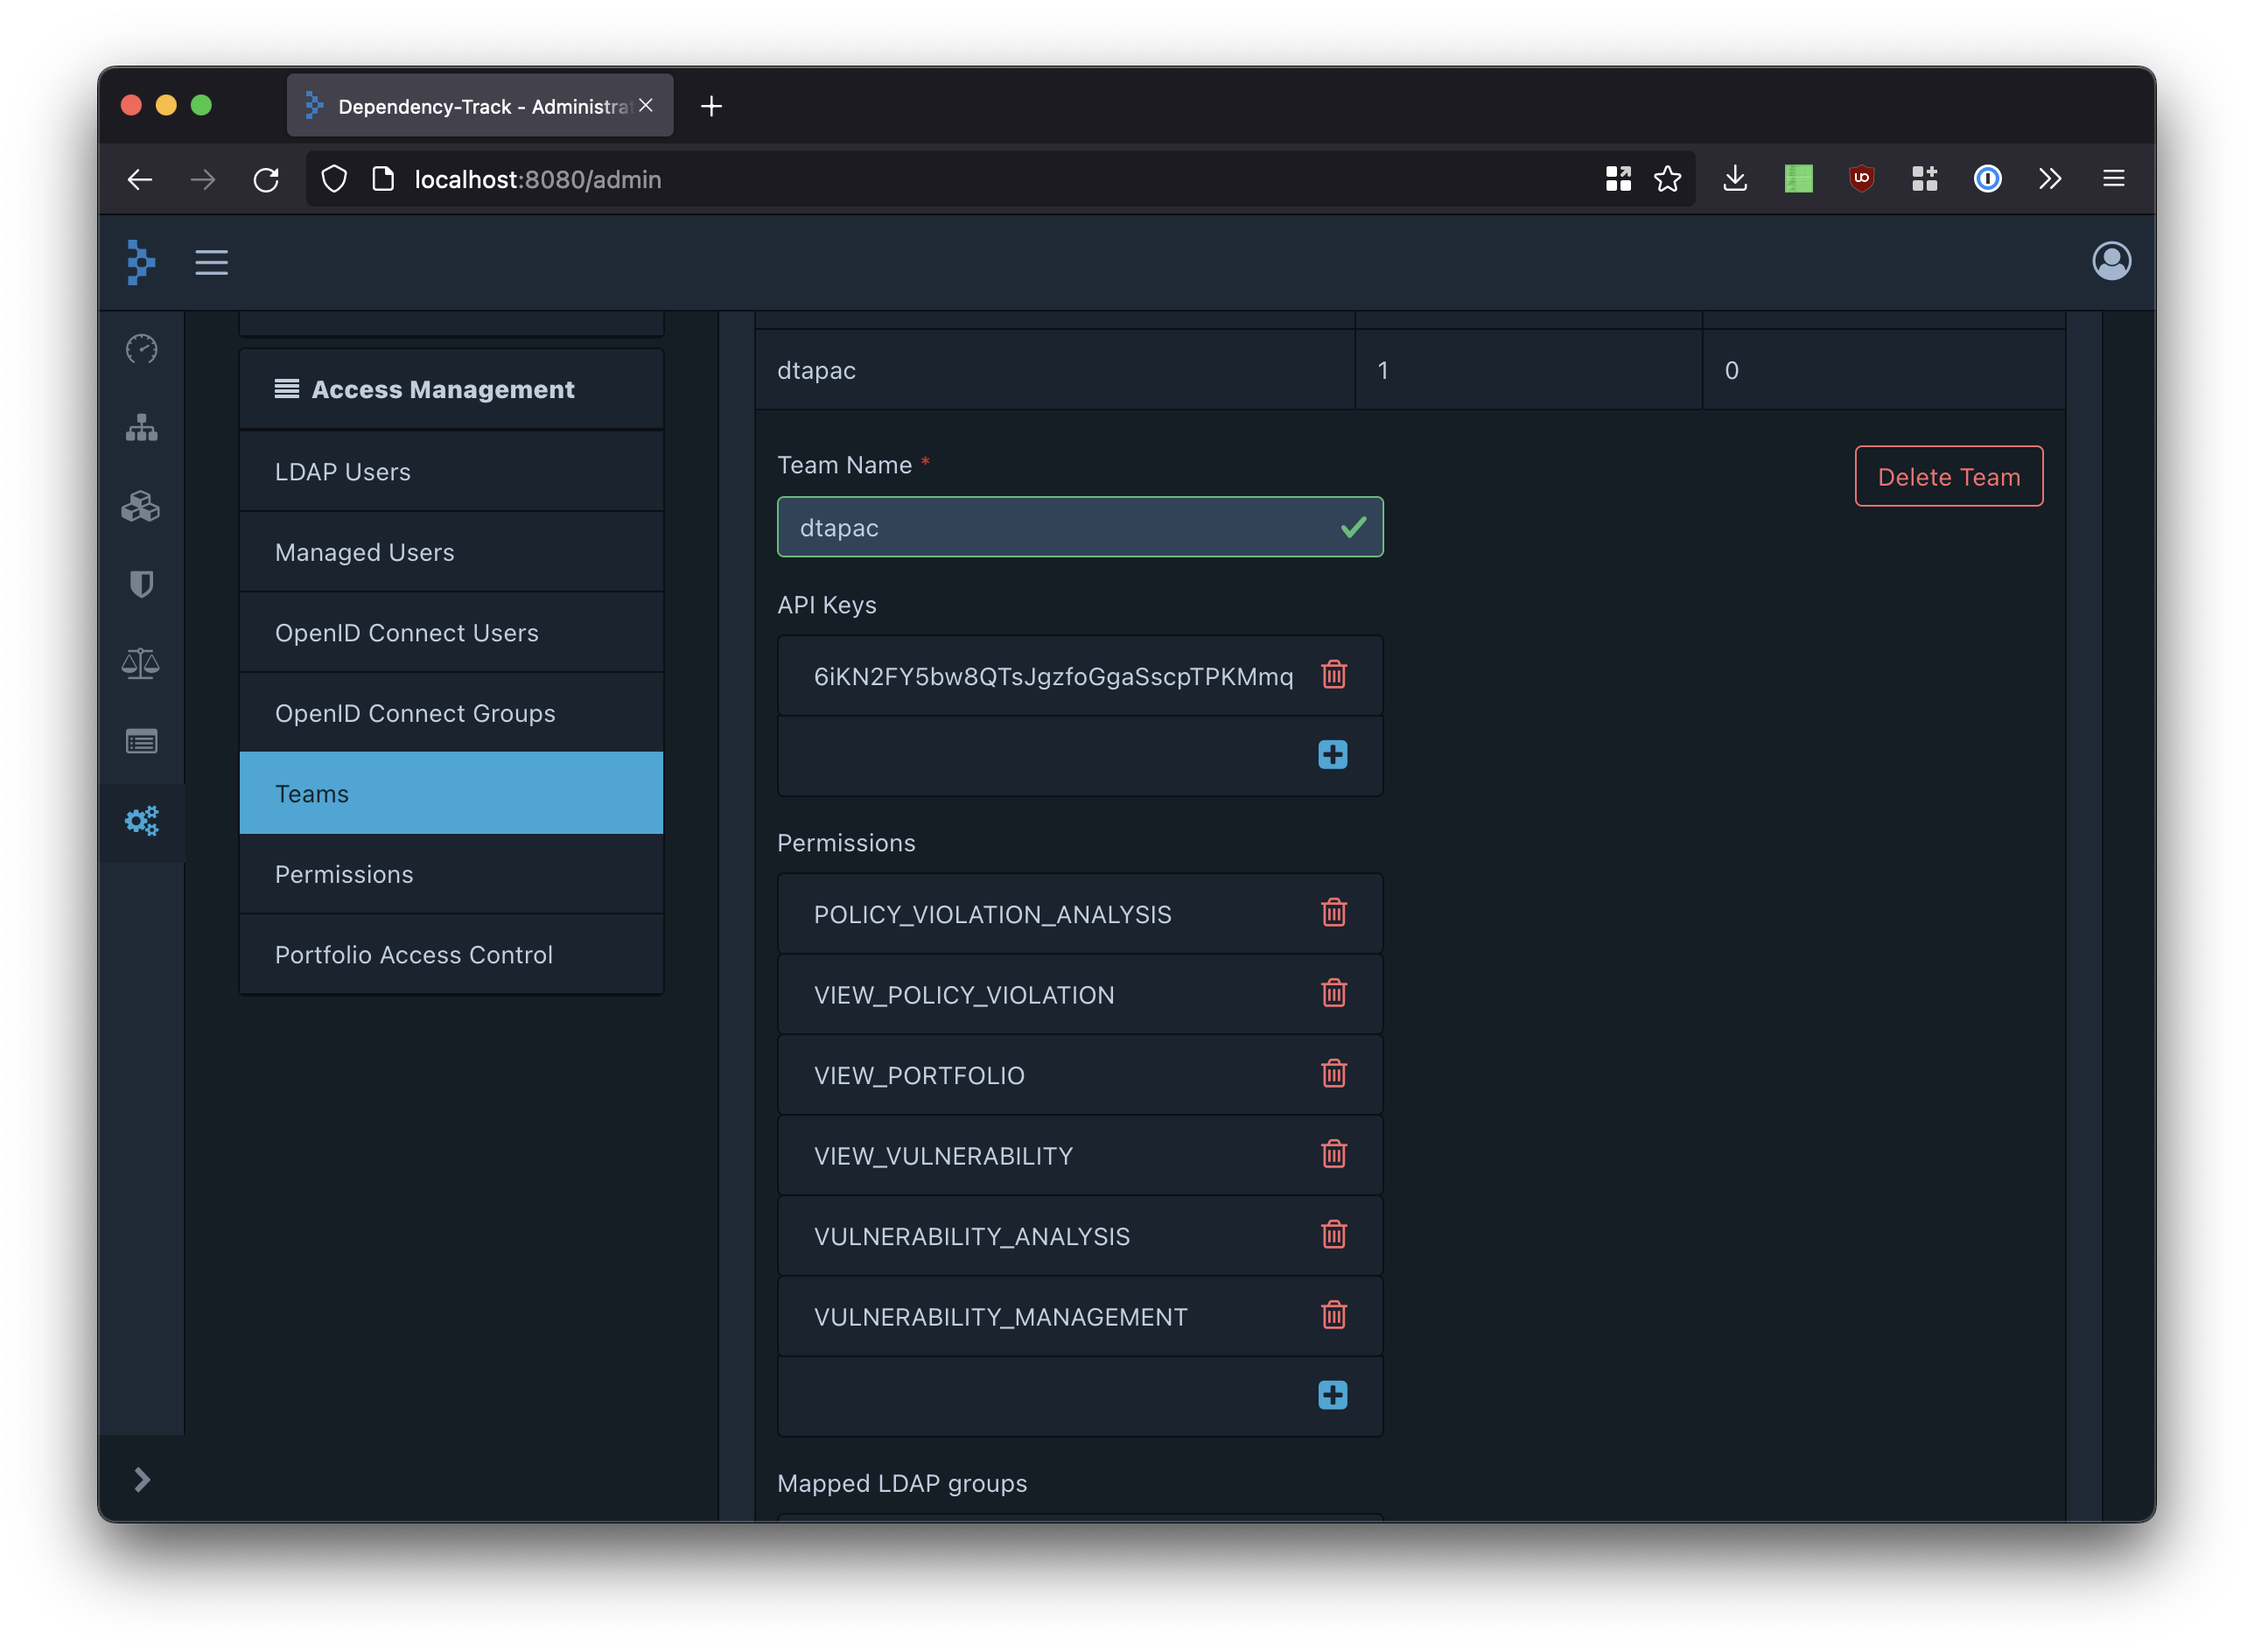Open Managed Users section

(x=364, y=551)
